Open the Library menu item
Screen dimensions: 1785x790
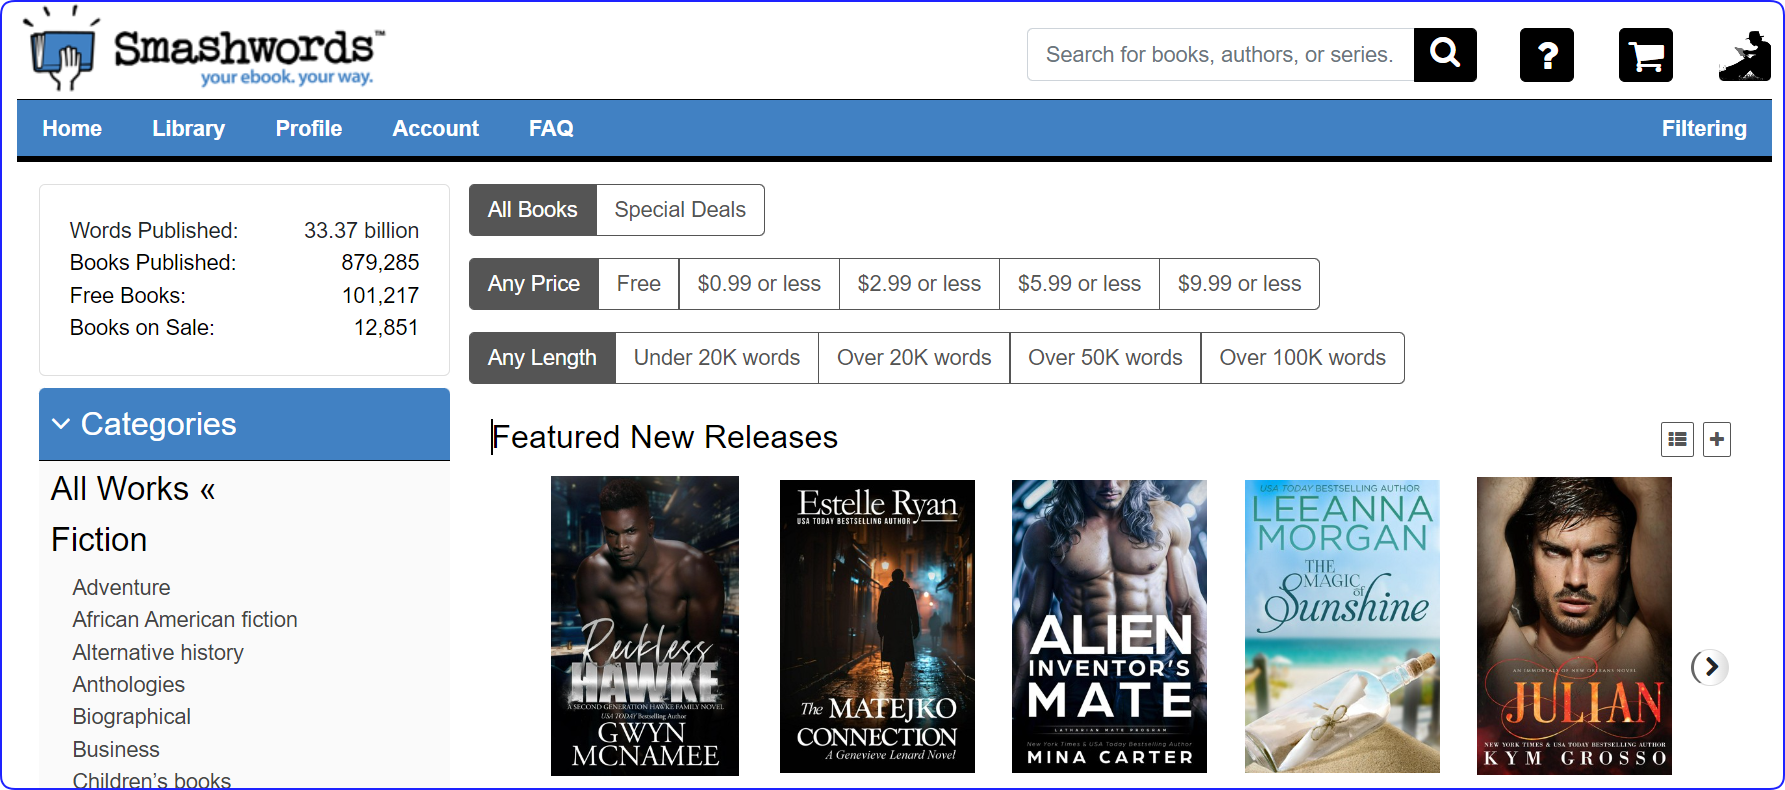188,128
